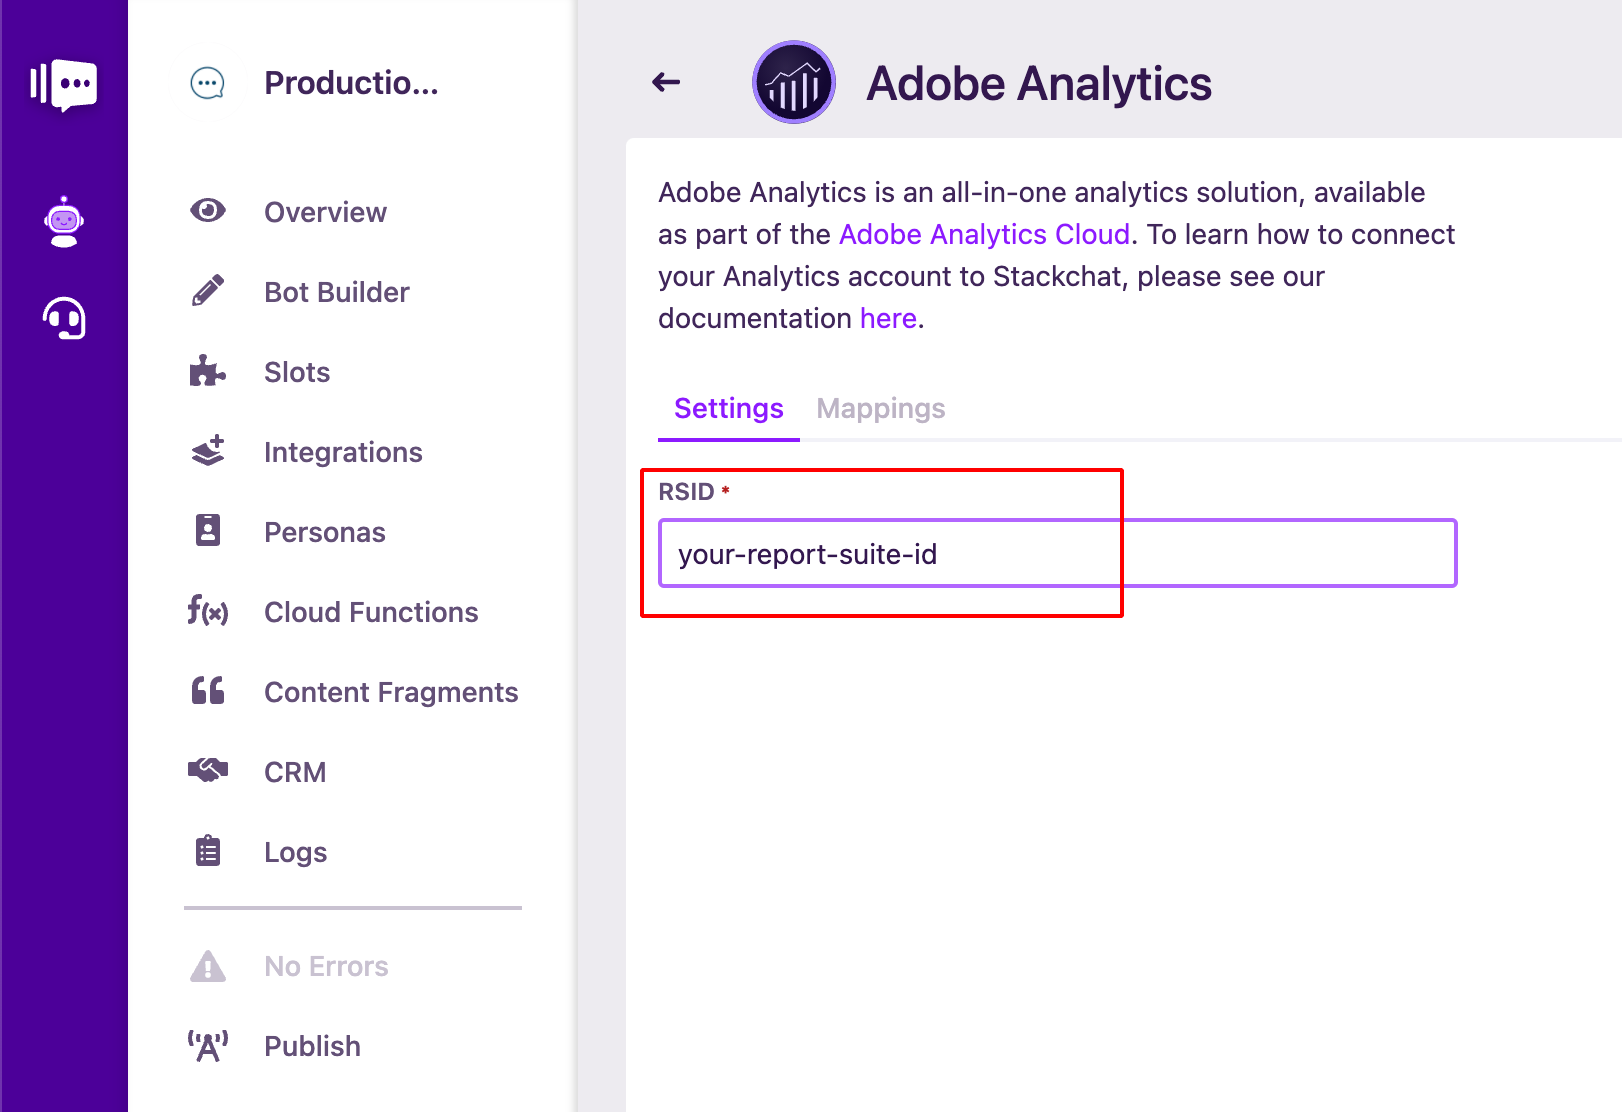Click the Logs clipboard icon
This screenshot has width=1622, height=1112.
click(208, 850)
